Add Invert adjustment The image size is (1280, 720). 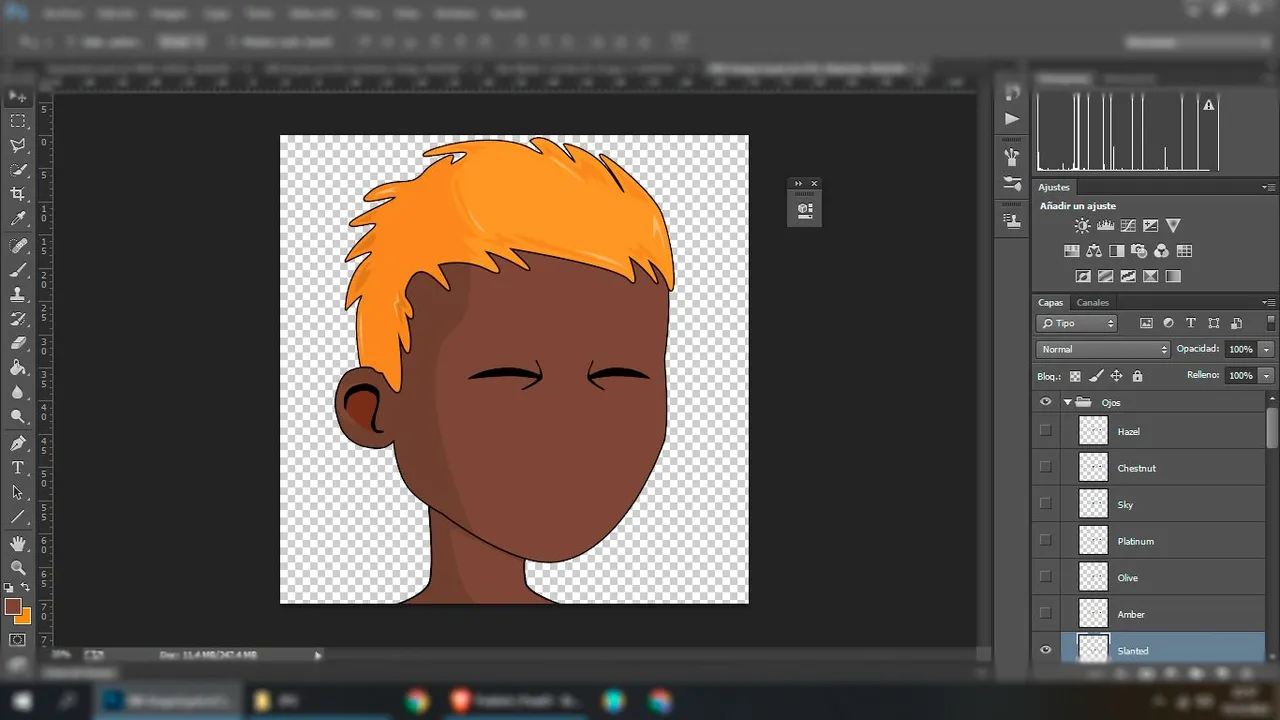1083,276
